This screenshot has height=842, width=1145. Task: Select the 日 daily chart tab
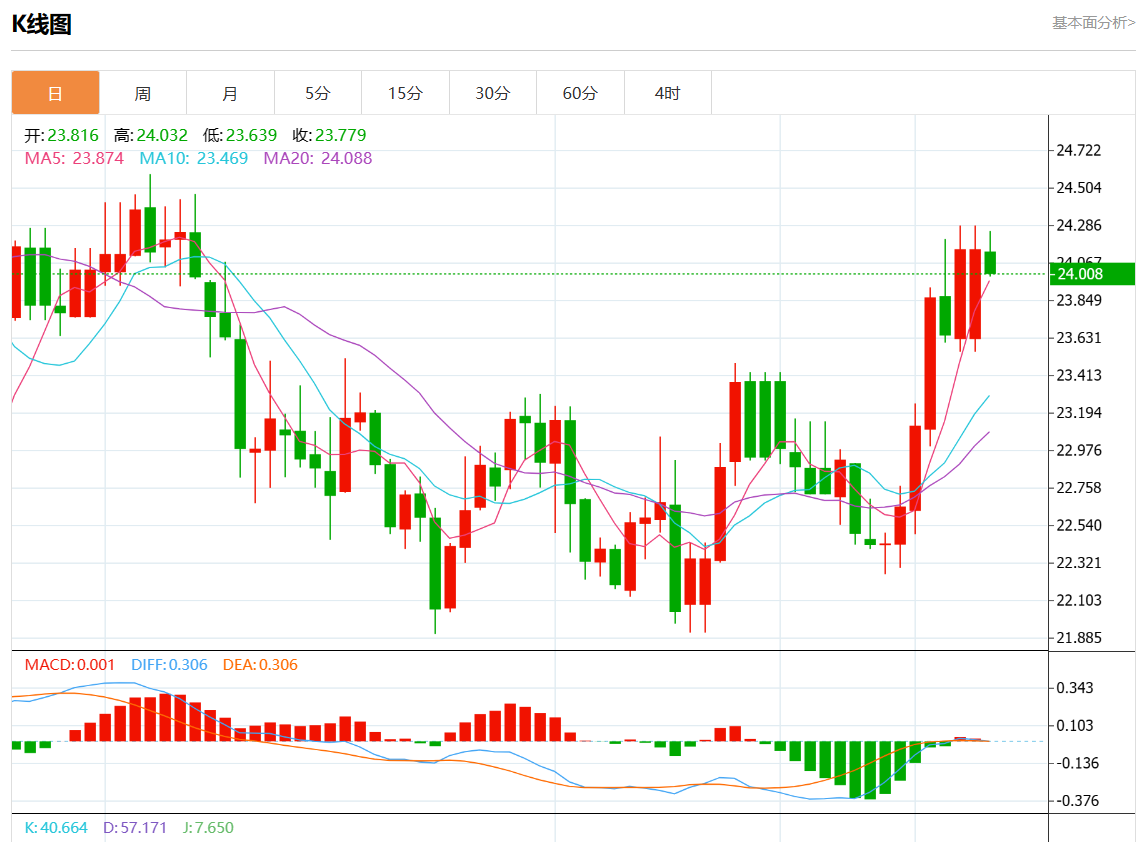tap(55, 93)
